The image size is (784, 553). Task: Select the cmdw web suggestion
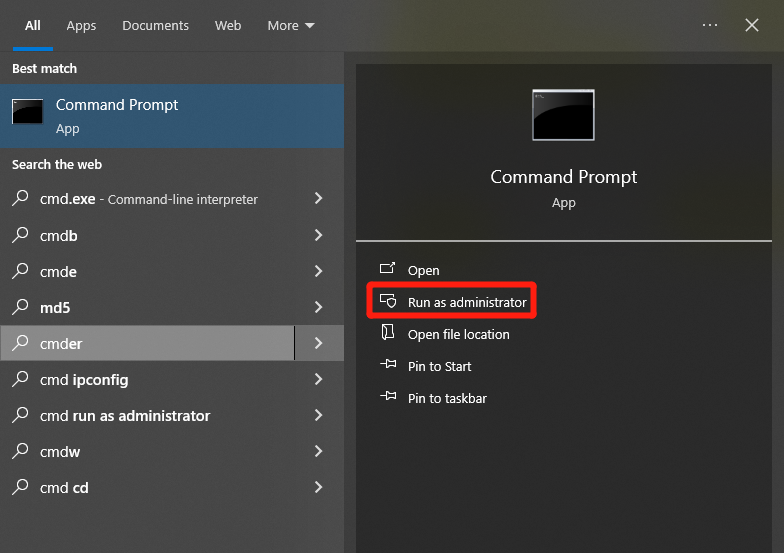[147, 452]
